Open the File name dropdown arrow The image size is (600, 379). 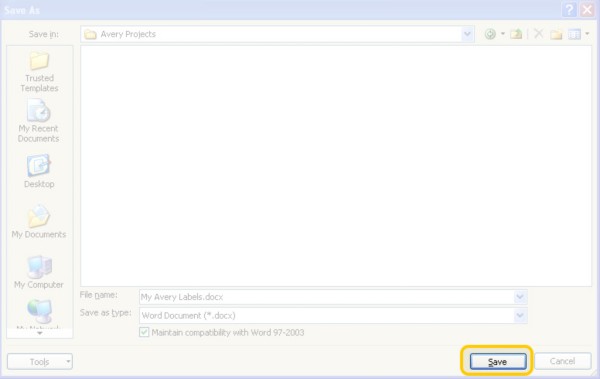[x=520, y=297]
